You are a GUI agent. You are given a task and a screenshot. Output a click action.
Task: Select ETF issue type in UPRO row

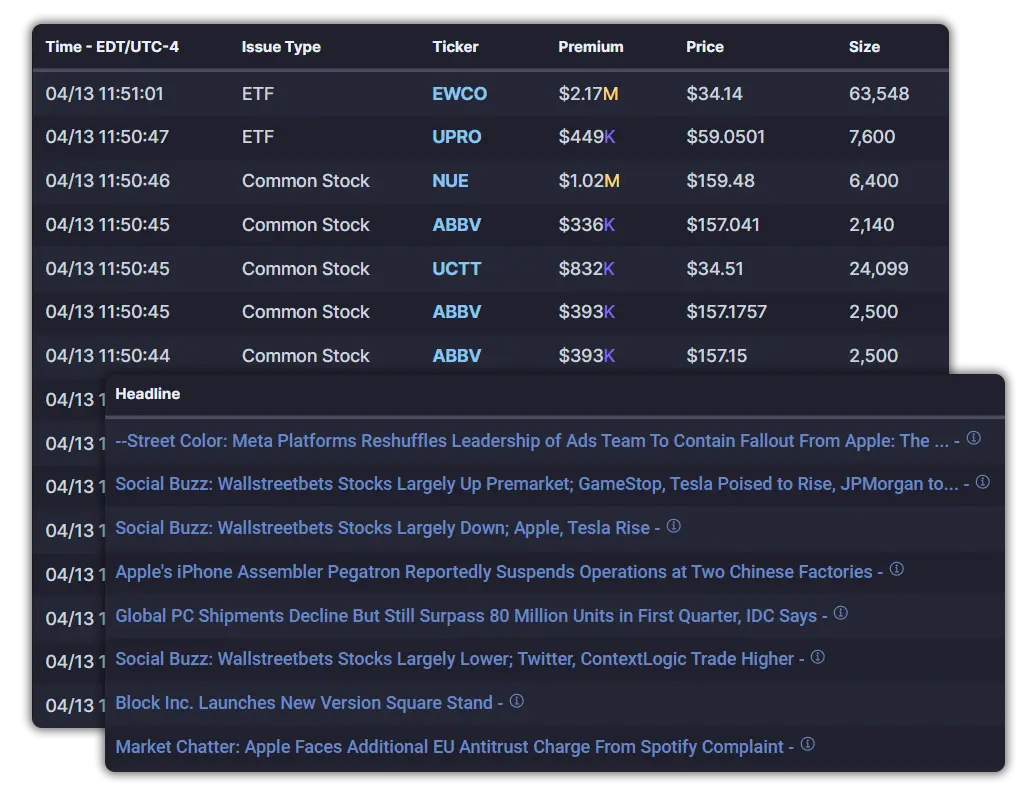(x=258, y=137)
